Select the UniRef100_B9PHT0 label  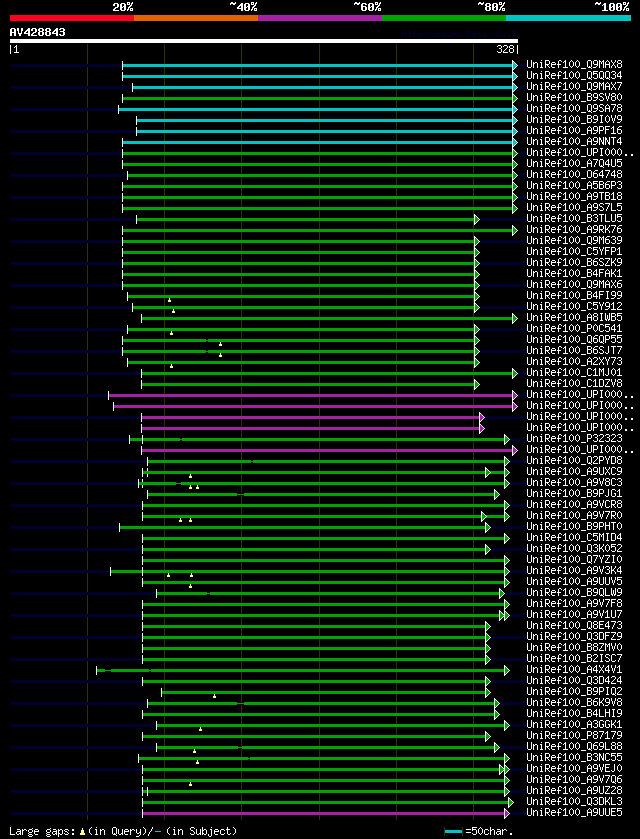coord(574,527)
